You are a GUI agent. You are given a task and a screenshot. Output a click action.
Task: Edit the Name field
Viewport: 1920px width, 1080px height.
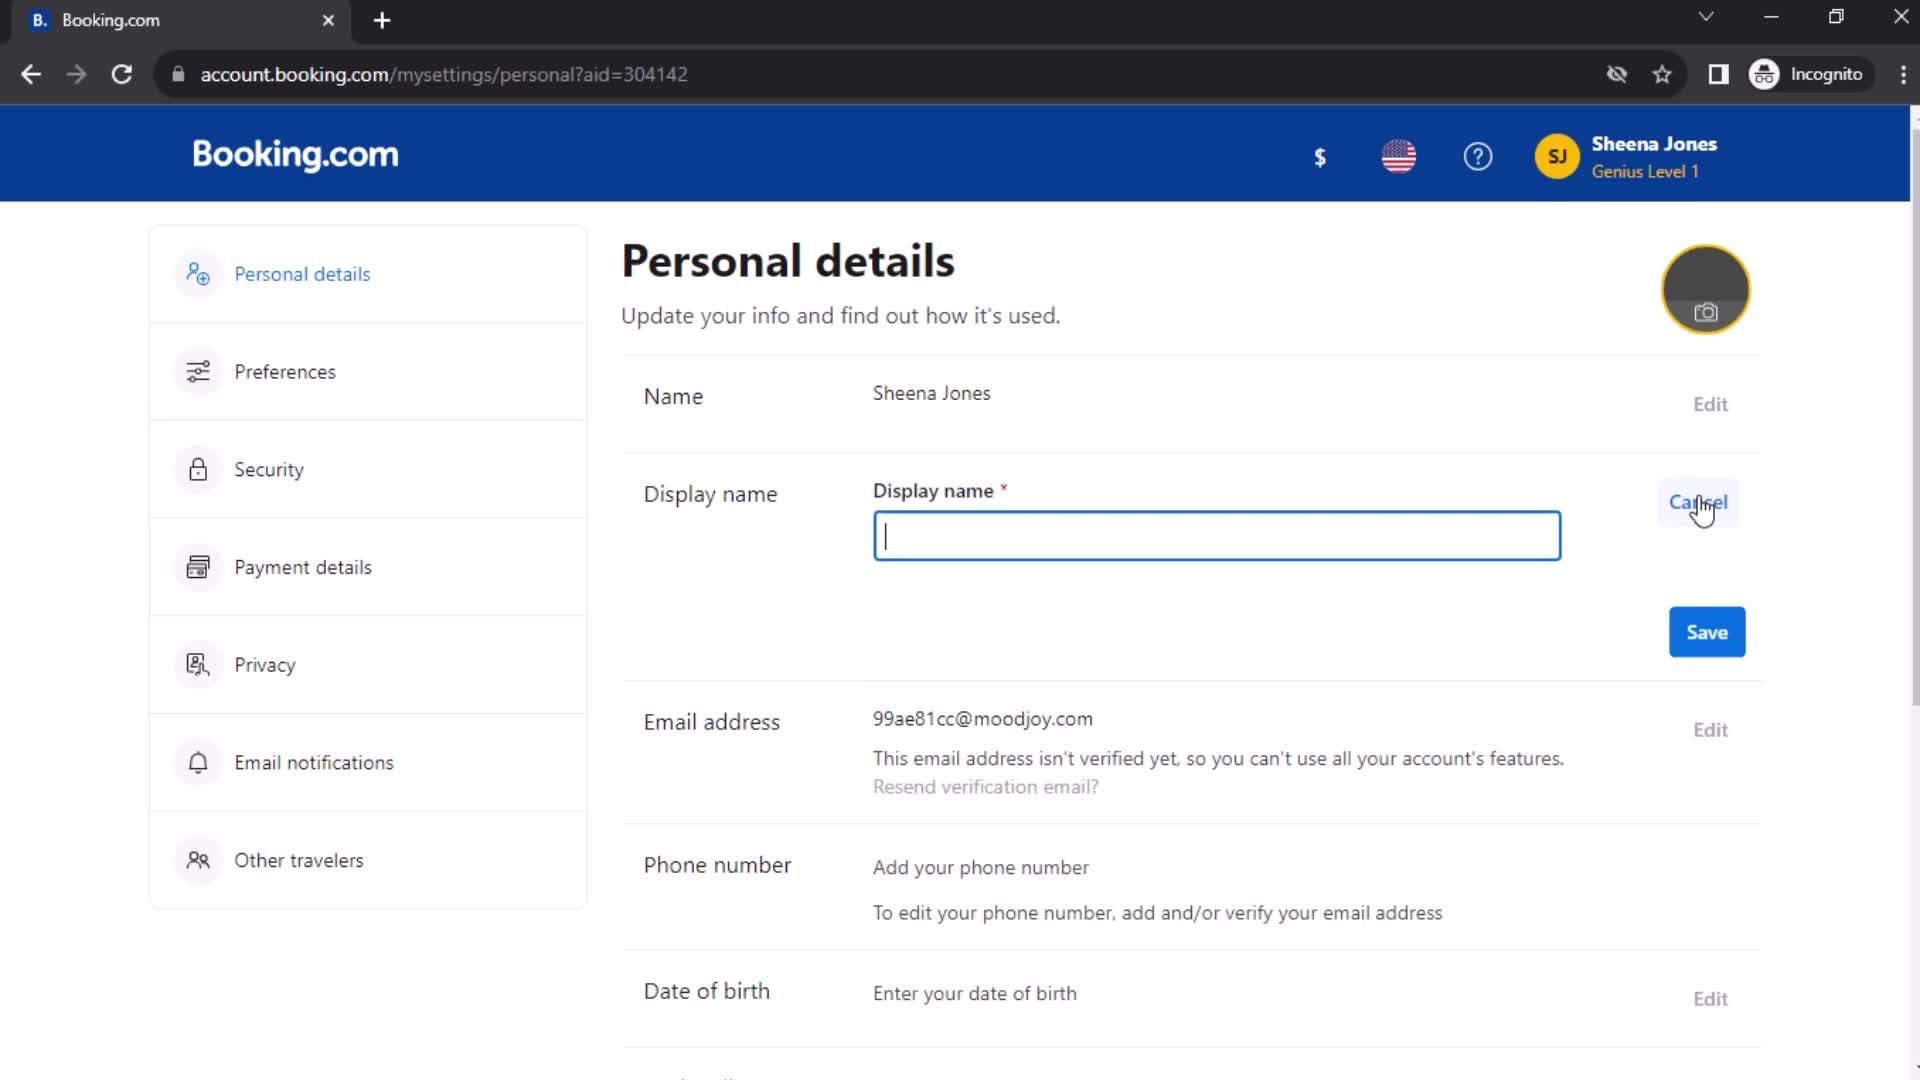point(1709,404)
